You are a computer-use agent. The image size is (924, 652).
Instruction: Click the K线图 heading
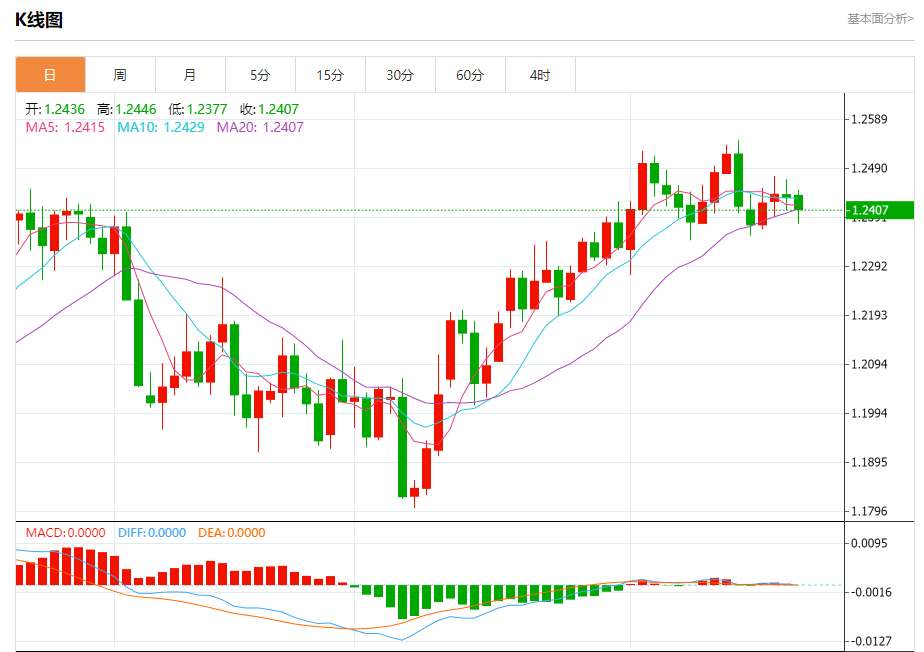(39, 20)
